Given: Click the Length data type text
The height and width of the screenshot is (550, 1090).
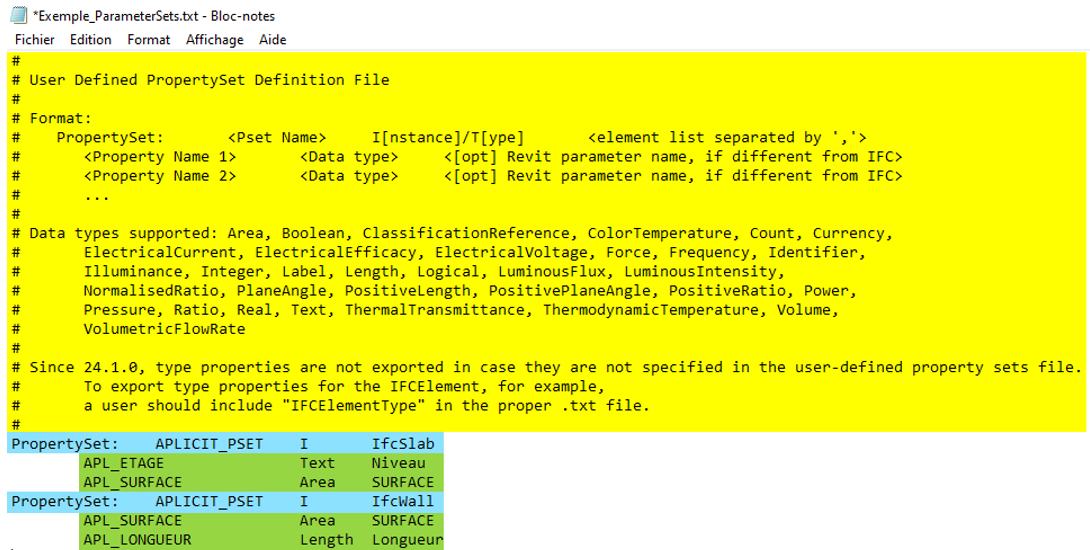Looking at the screenshot, I should click(x=326, y=540).
